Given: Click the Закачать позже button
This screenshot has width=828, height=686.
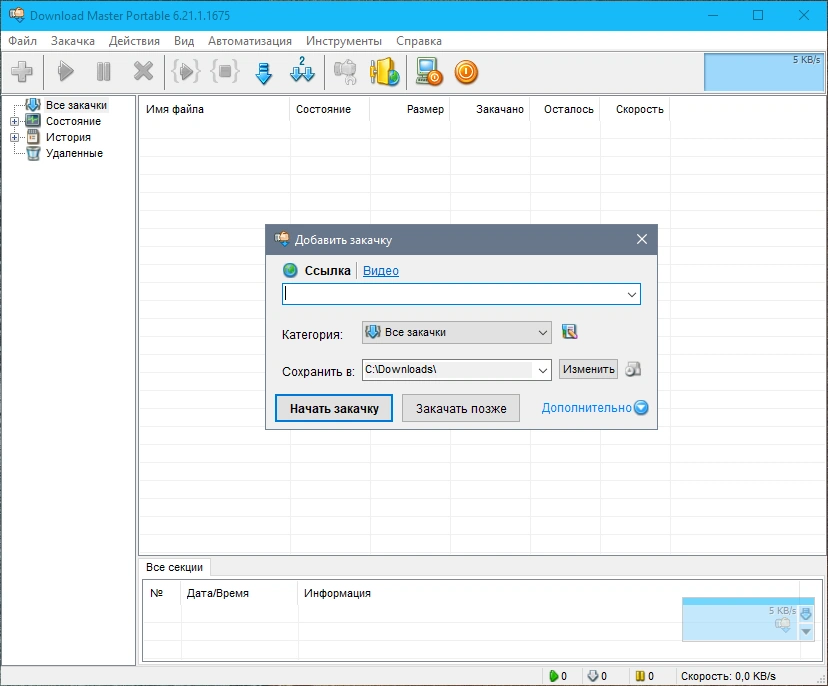Looking at the screenshot, I should [461, 408].
